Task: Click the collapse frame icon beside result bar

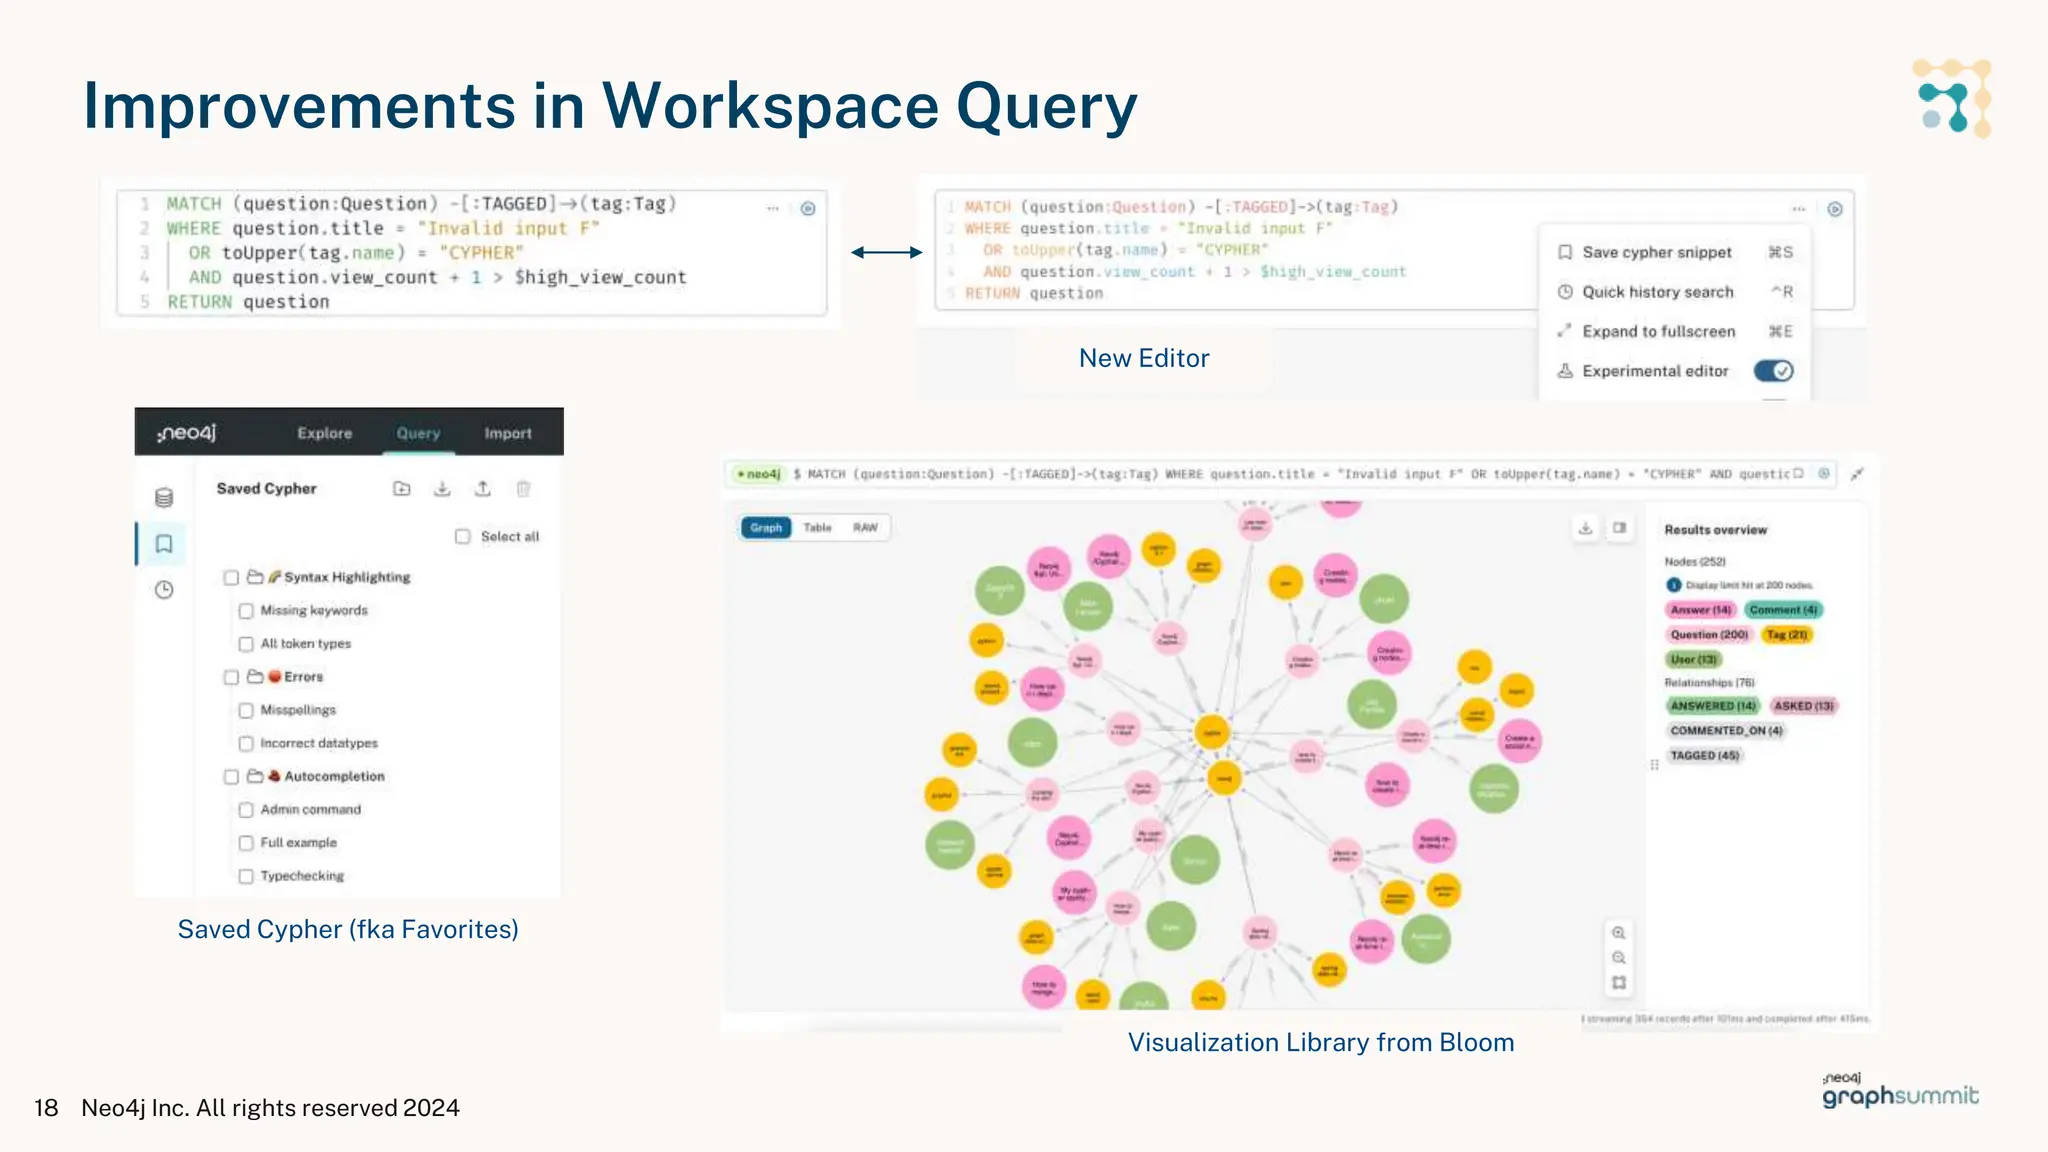Action: 1857,474
